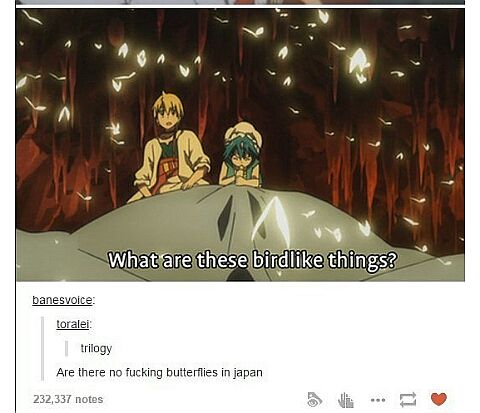Click the partial image strip above the screenshot

click(240, 2)
